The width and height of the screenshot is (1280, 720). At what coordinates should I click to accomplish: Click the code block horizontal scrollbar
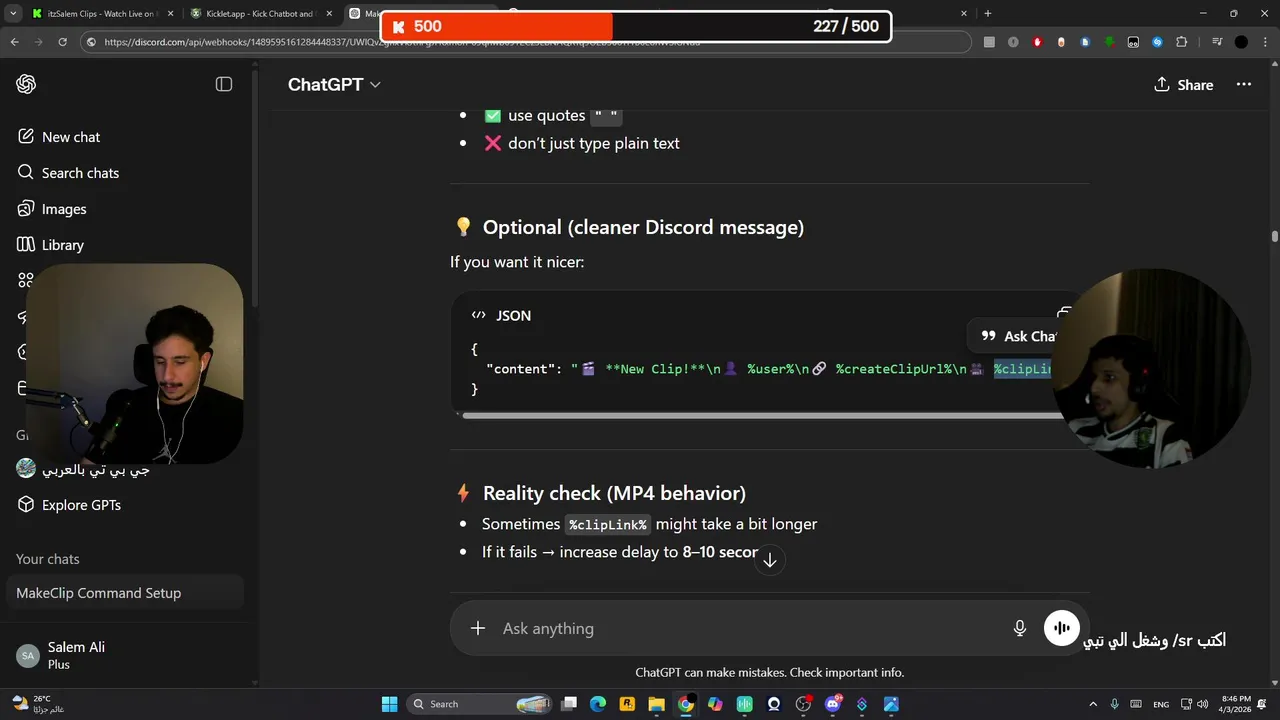click(x=760, y=415)
